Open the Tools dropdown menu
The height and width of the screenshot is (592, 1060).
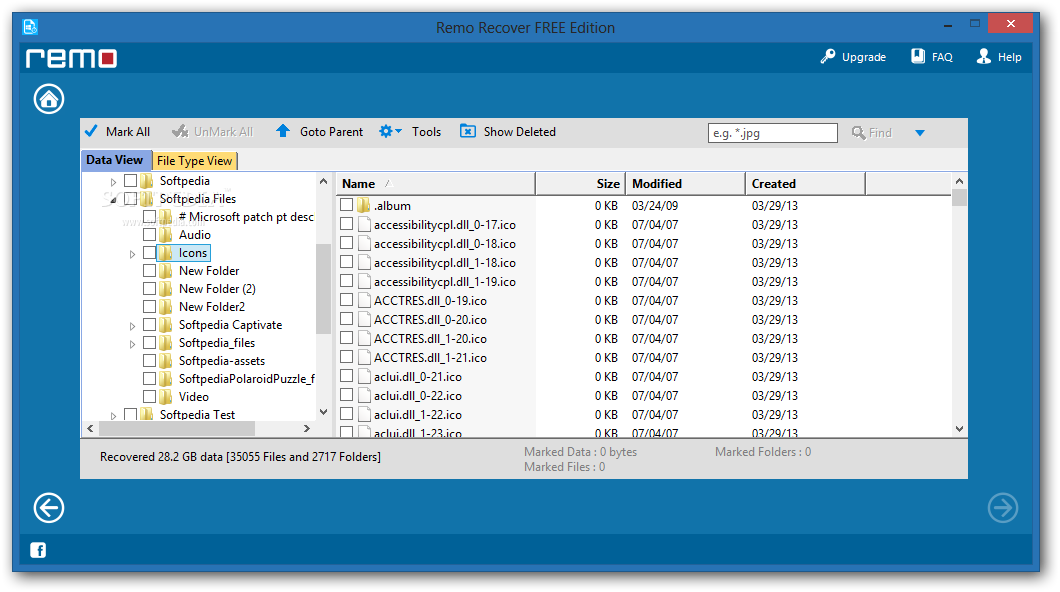tap(399, 131)
